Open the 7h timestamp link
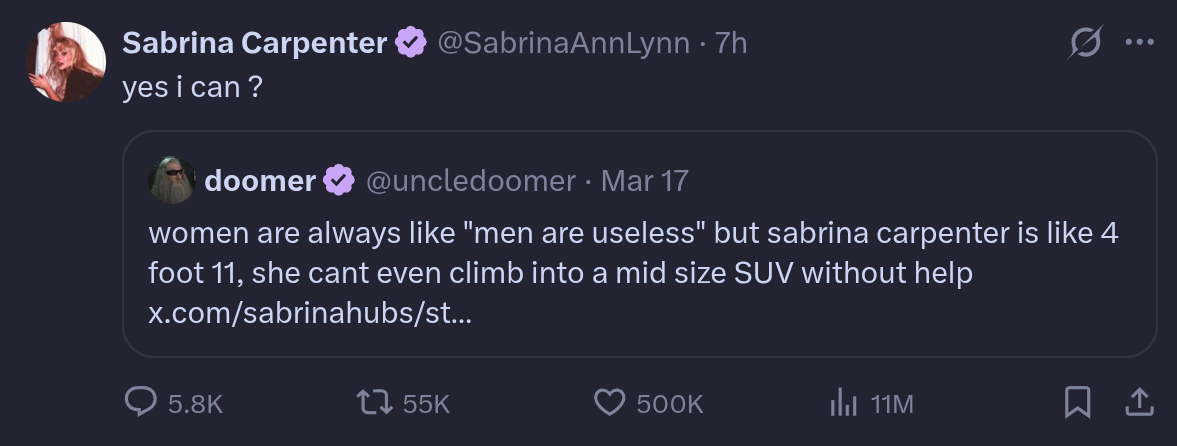This screenshot has width=1177, height=446. point(730,43)
